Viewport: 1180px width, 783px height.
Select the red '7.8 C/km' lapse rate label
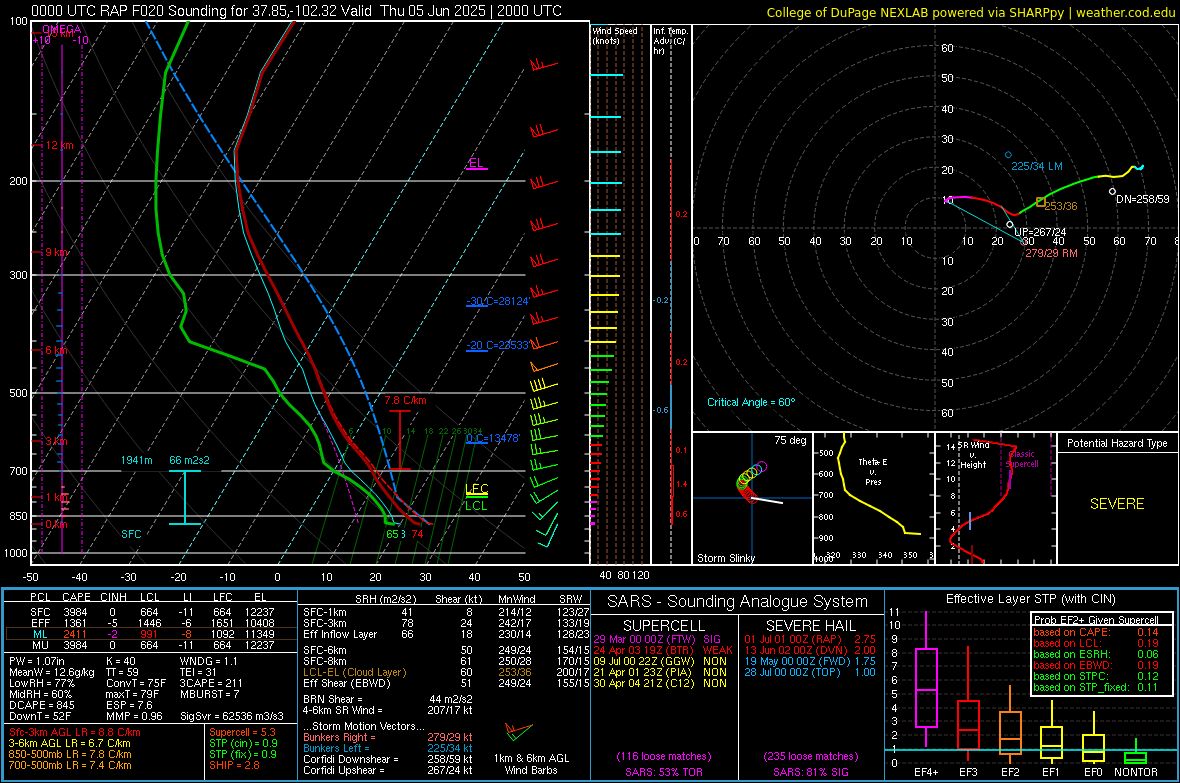tap(405, 401)
